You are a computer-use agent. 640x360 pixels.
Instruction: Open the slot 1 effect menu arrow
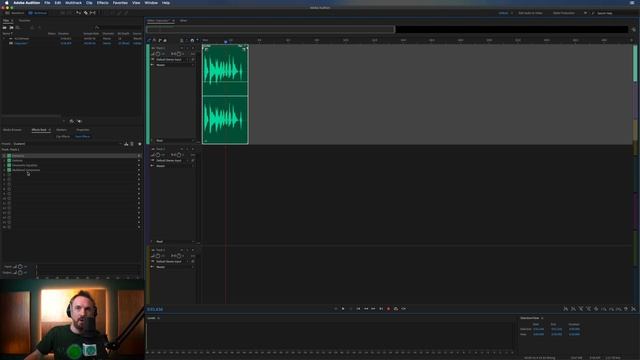click(139, 156)
